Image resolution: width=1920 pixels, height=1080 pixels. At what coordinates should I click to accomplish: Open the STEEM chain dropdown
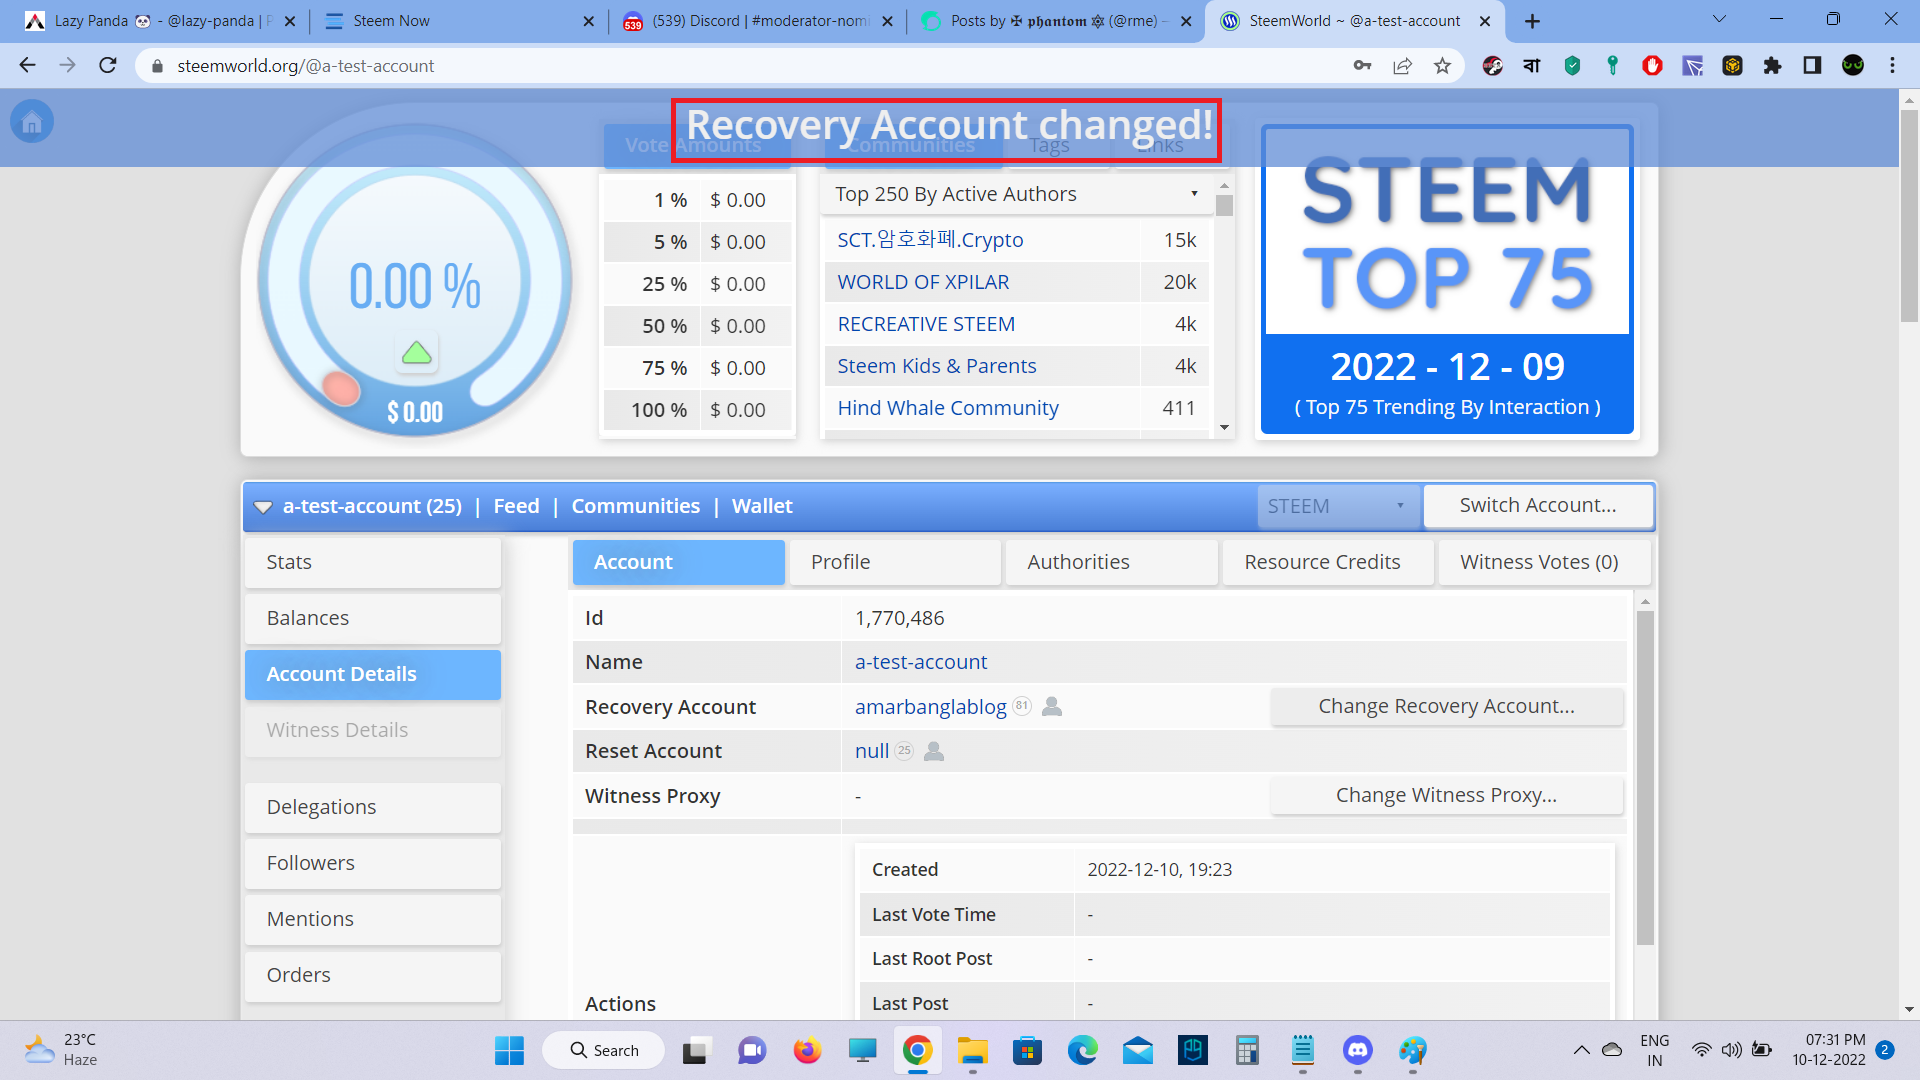click(x=1336, y=506)
